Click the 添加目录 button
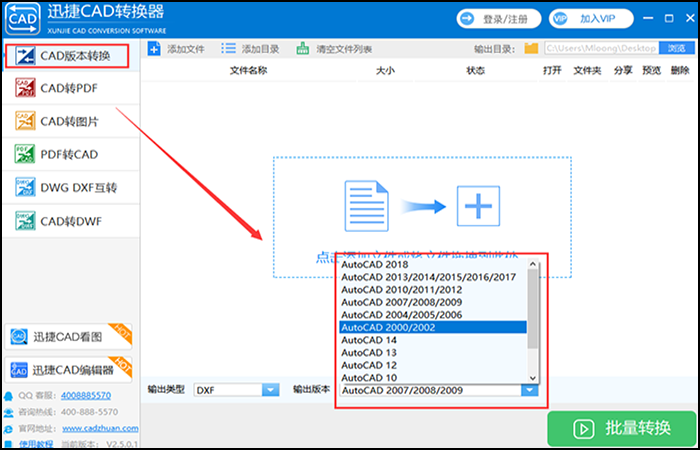This screenshot has width=700, height=450. [x=250, y=49]
